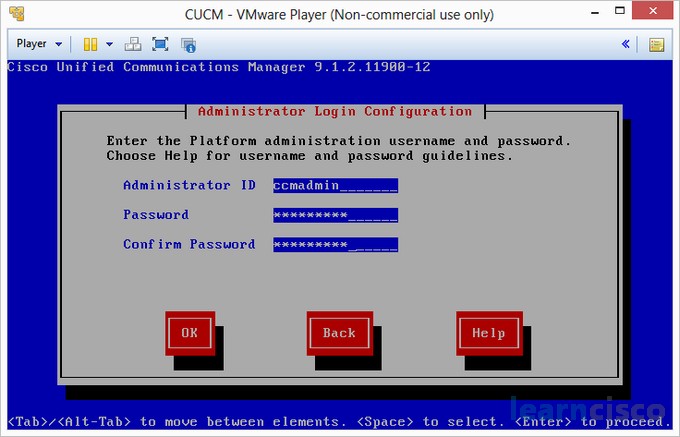Click the Send Ctrl+Alt+Del icon
The image size is (680, 437).
133,44
